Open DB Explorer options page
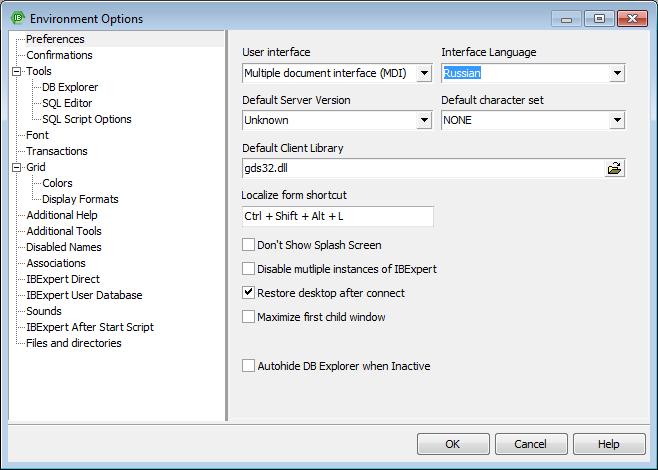 (70, 87)
